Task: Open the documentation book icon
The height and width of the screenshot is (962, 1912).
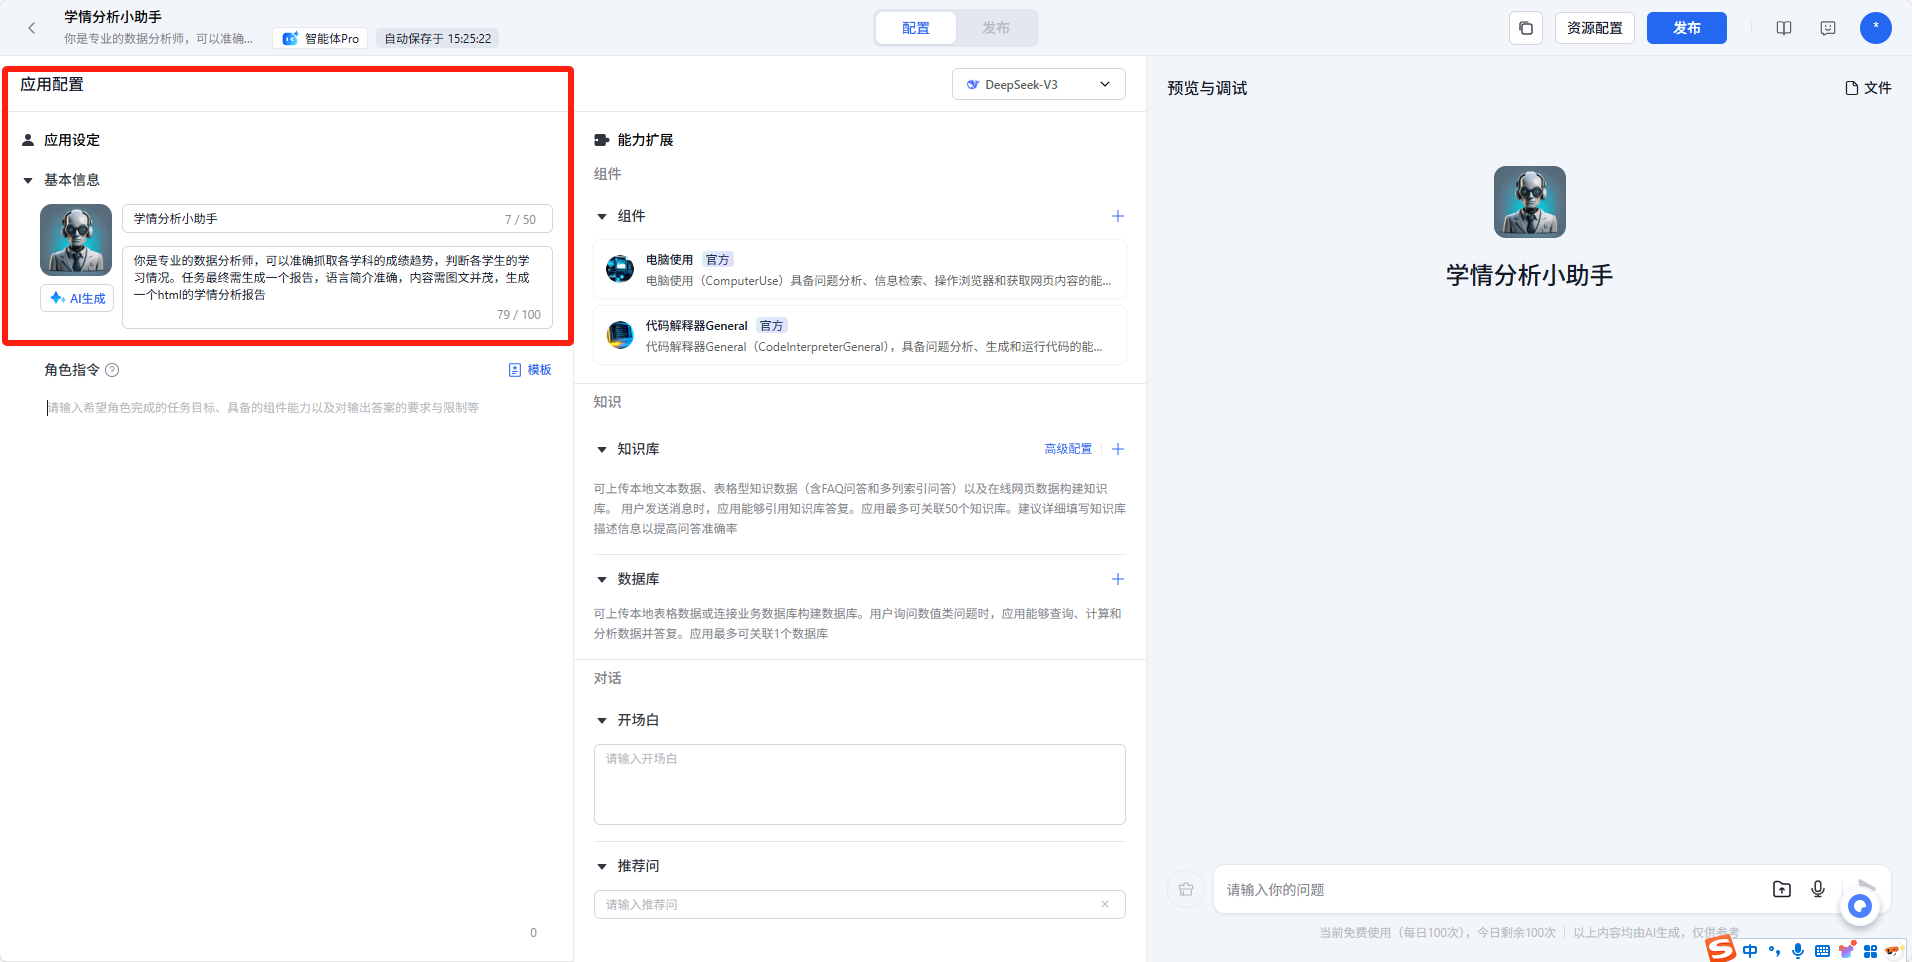Action: [x=1783, y=28]
